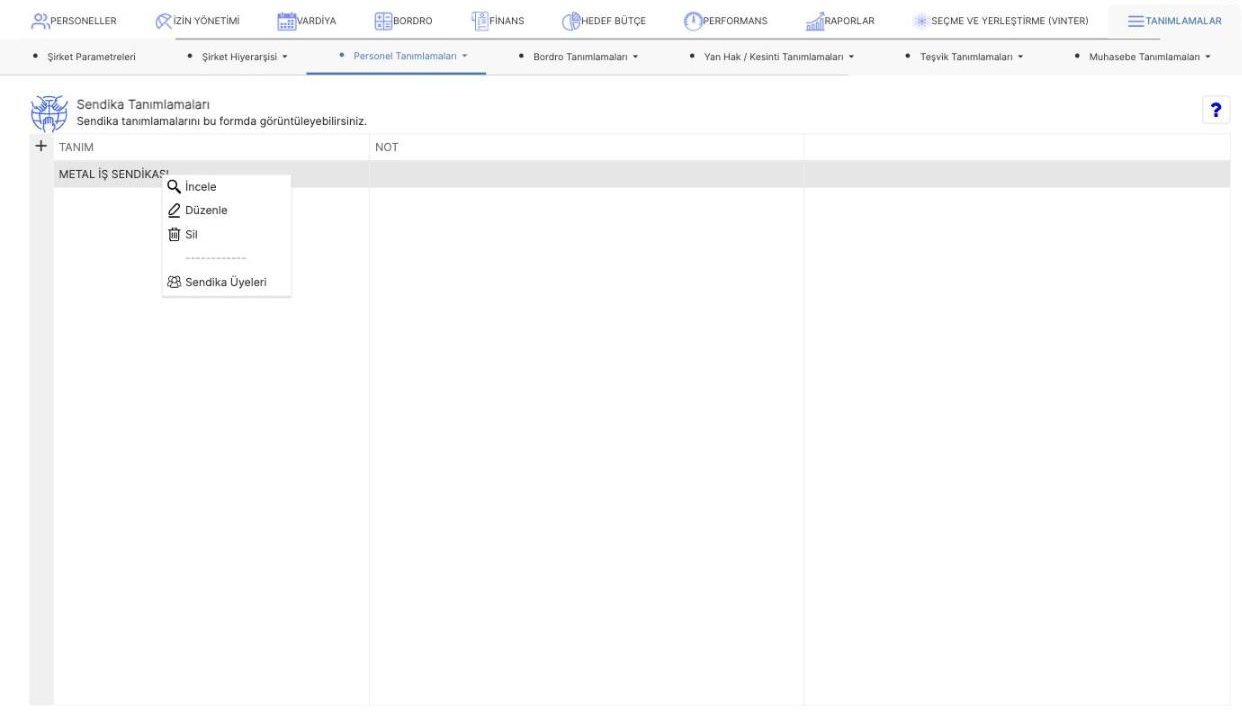
Task: Add a new sendika with plus icon
Action: [x=41, y=147]
